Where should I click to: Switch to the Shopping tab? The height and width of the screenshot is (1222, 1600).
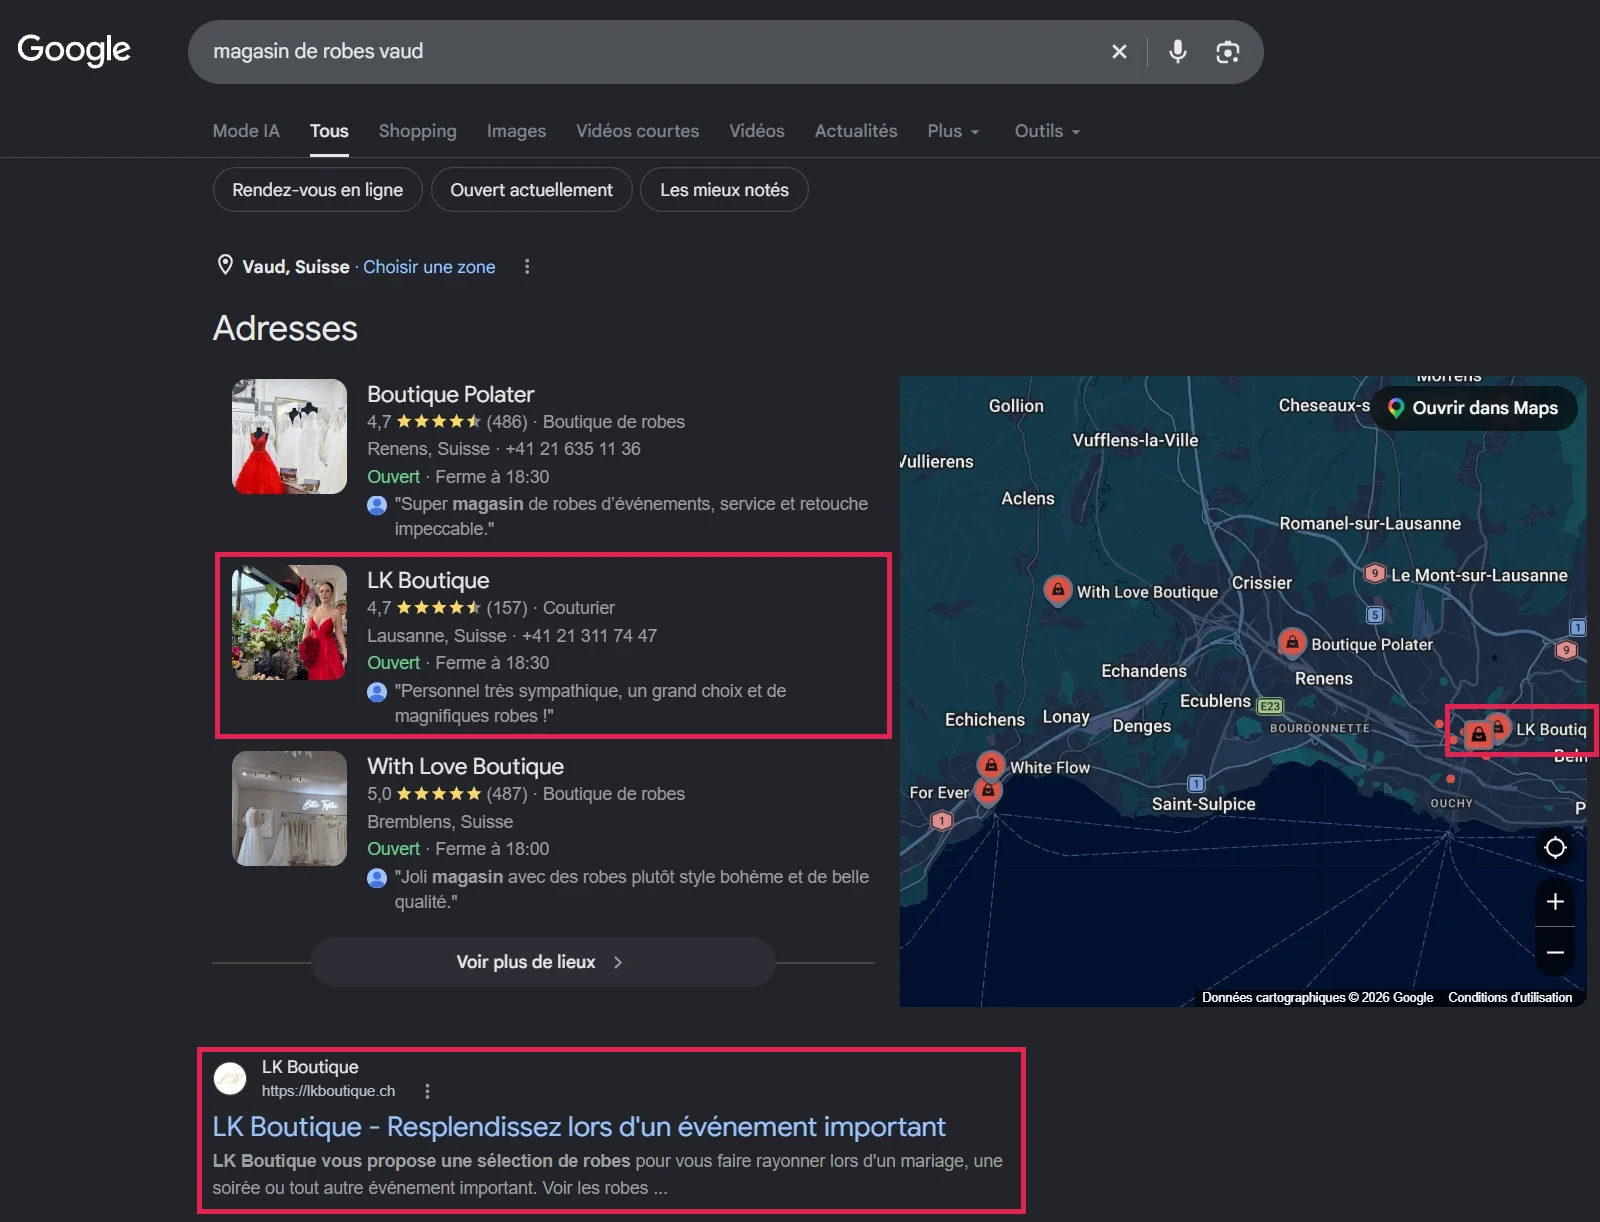[x=417, y=131]
